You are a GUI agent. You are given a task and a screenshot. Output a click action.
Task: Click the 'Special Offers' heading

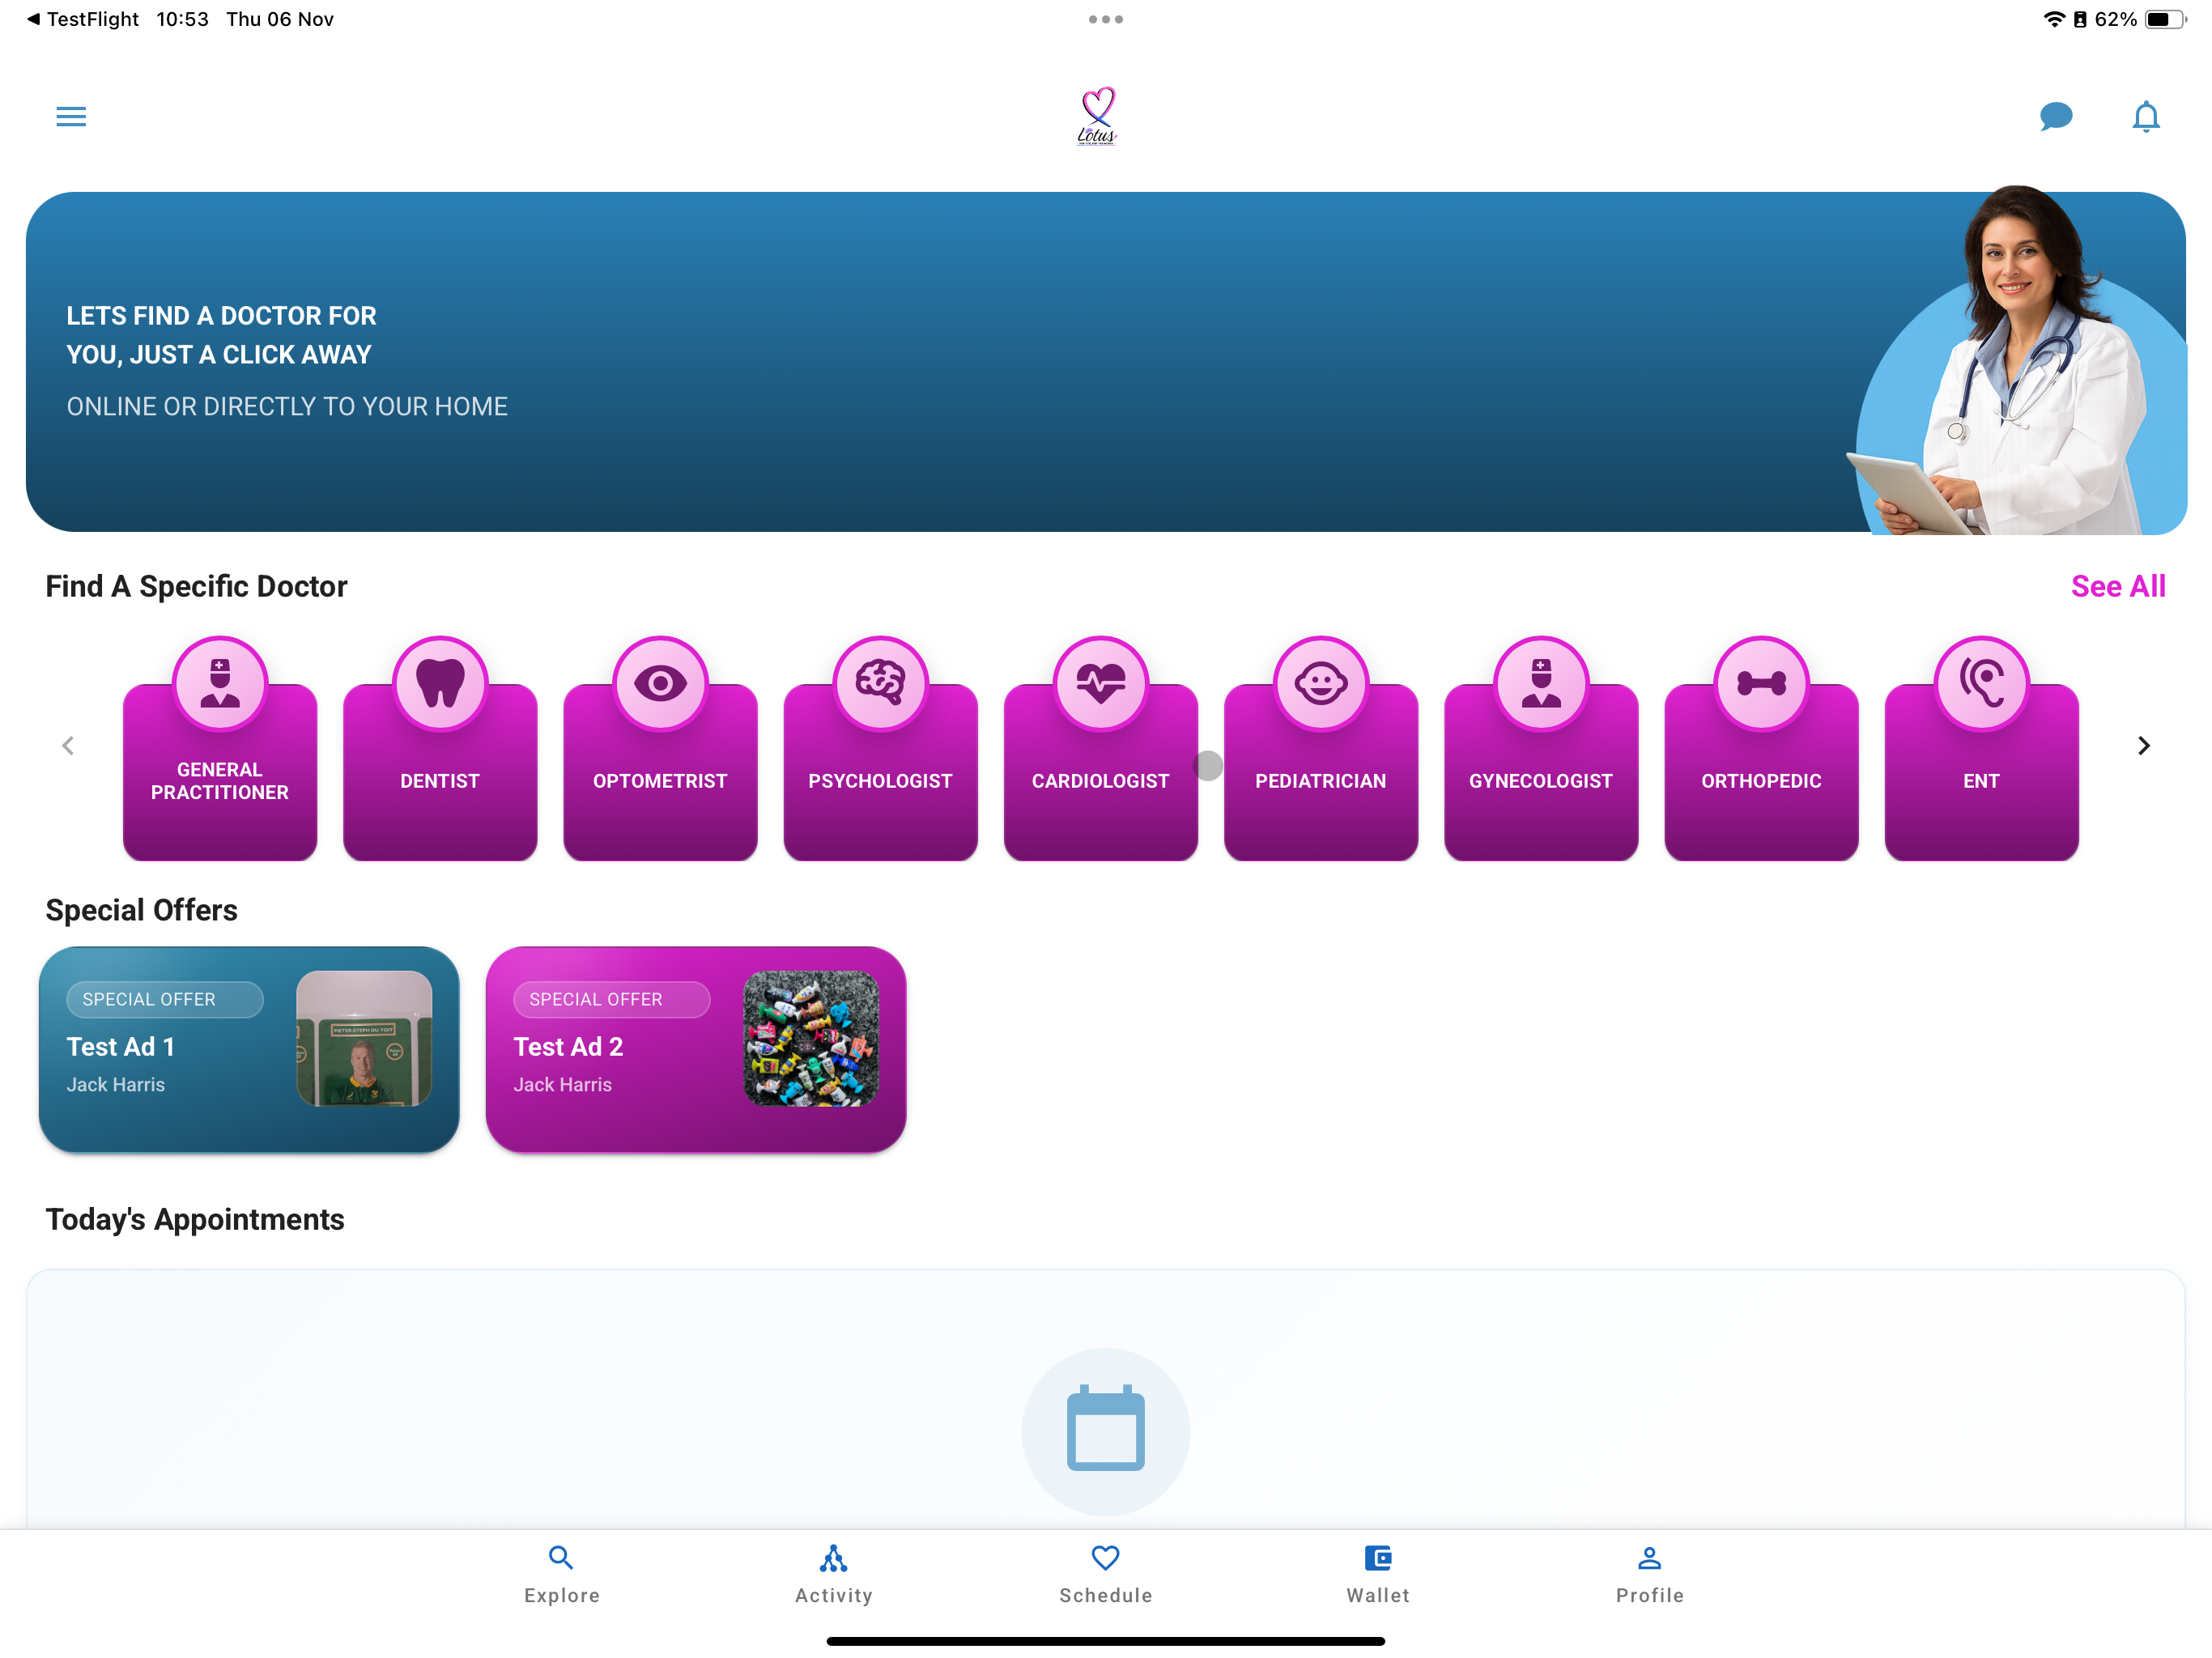141,911
